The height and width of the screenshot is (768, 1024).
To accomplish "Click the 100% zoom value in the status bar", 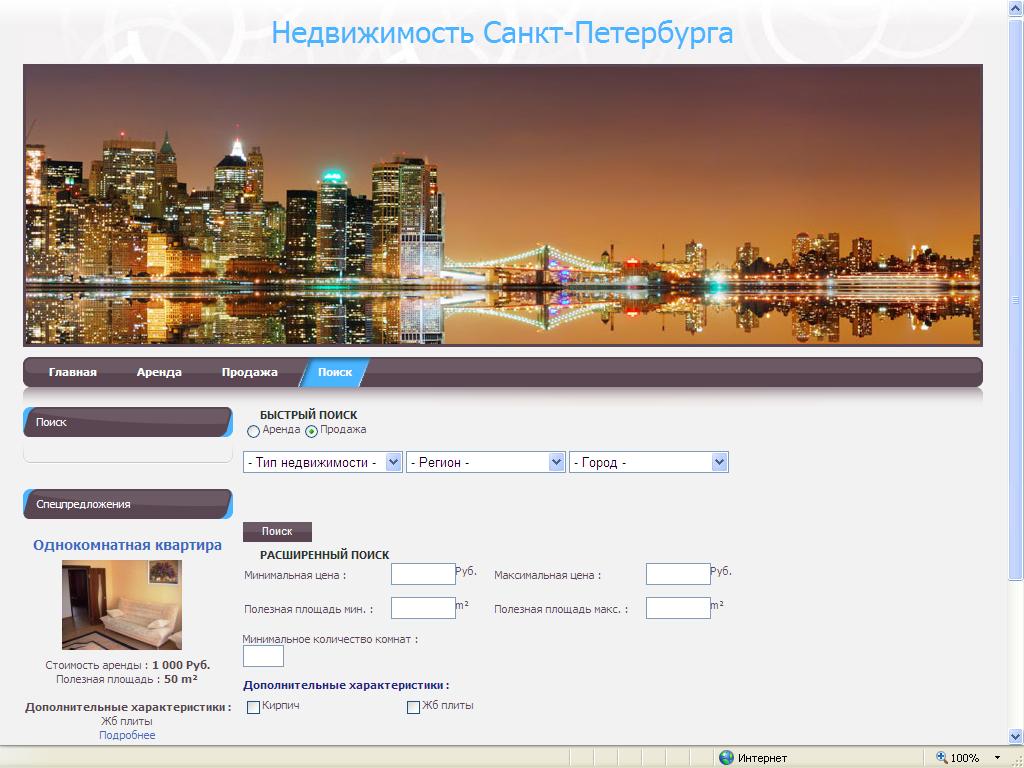I will point(965,758).
